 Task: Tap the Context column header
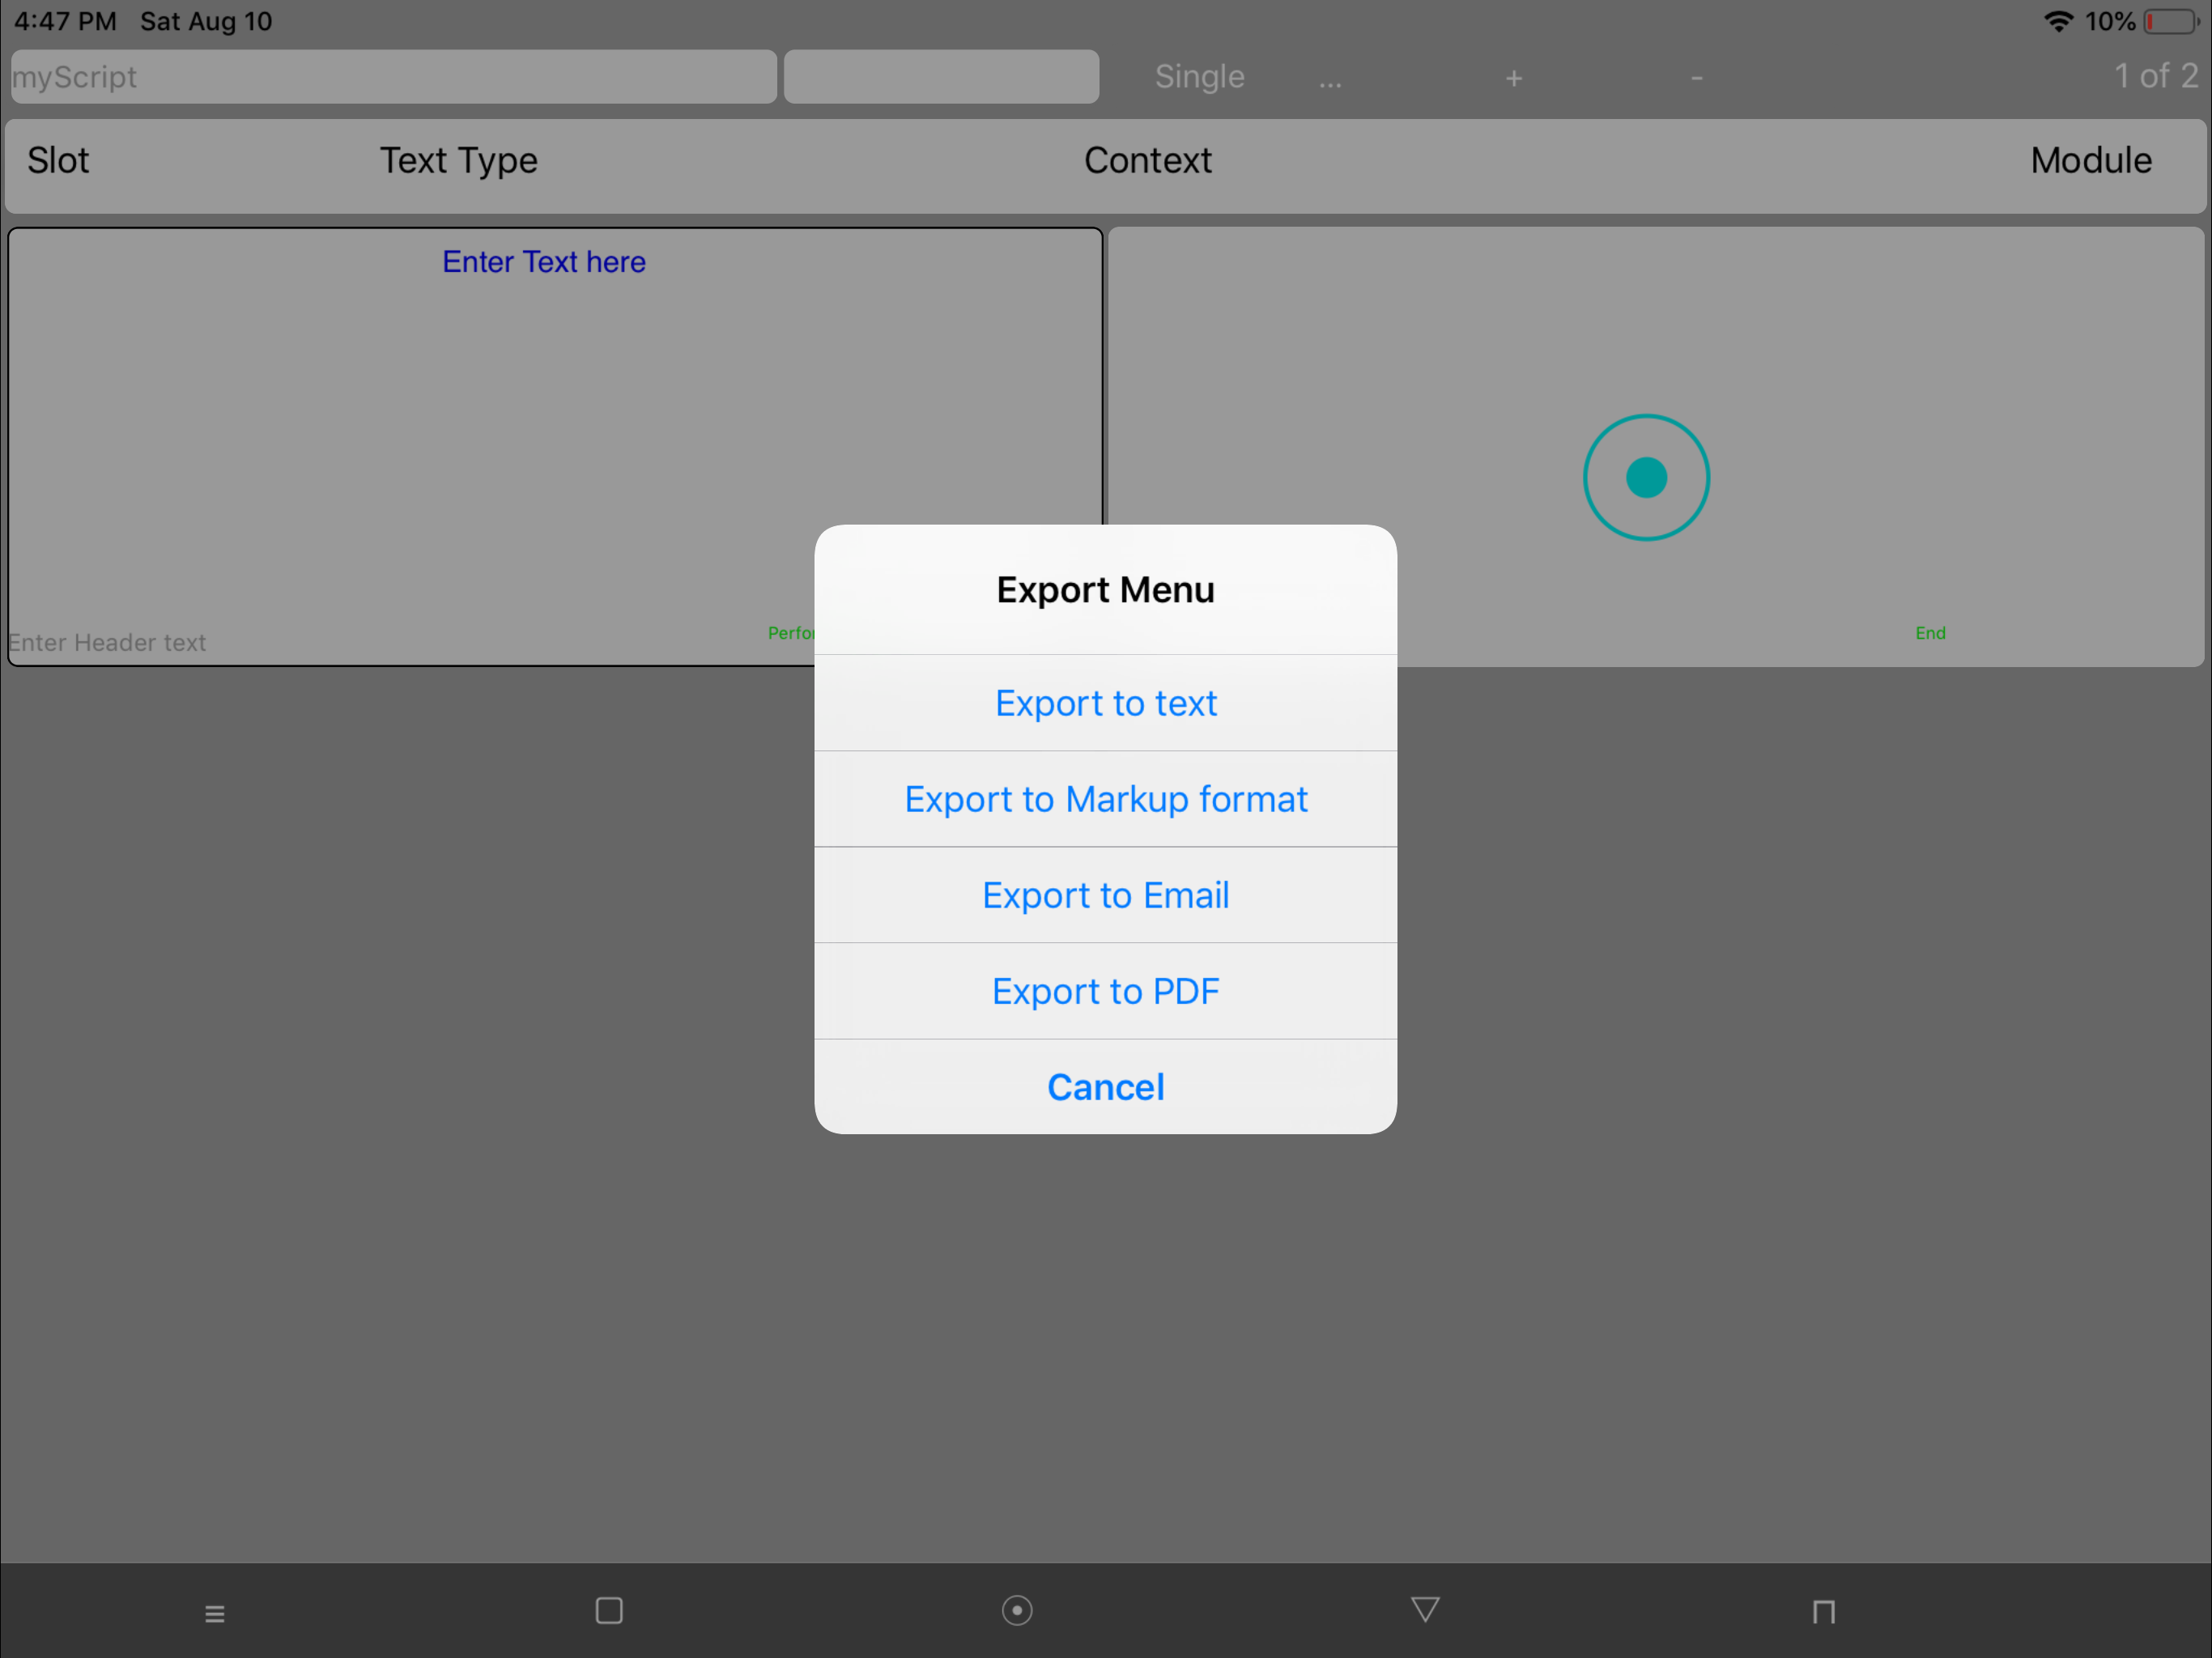(x=1148, y=160)
